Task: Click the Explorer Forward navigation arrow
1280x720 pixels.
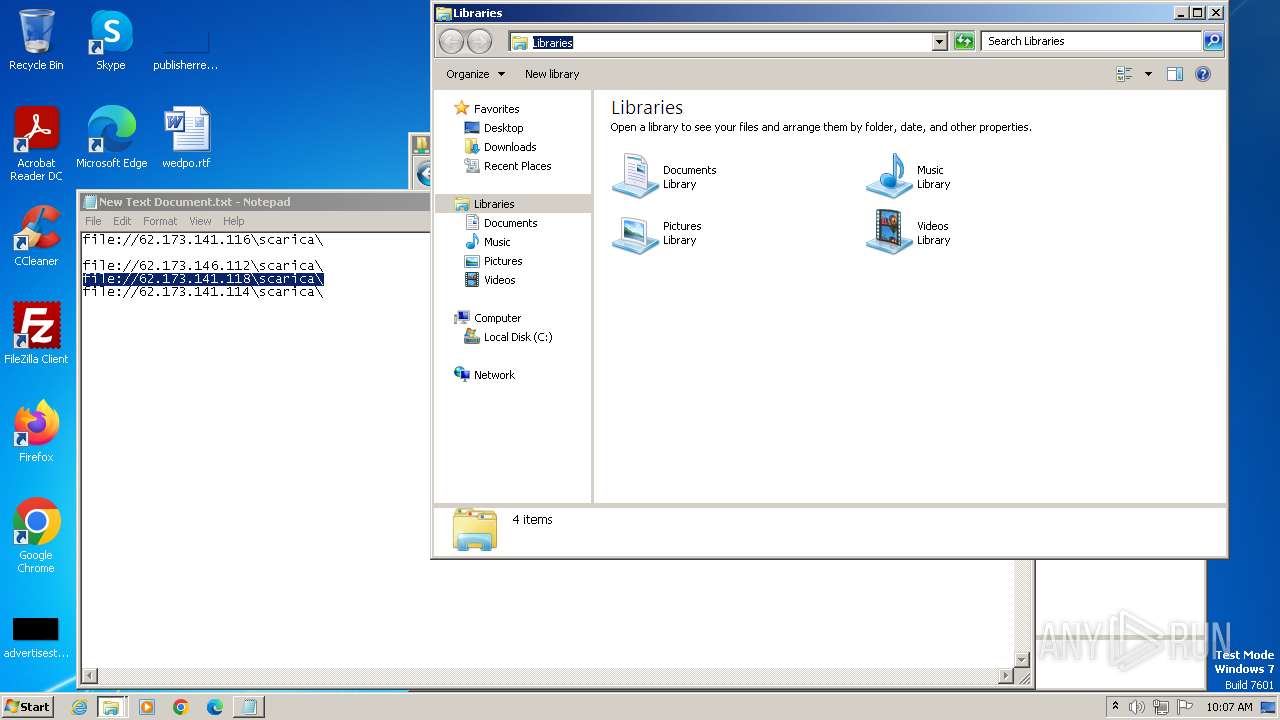Action: pos(480,41)
